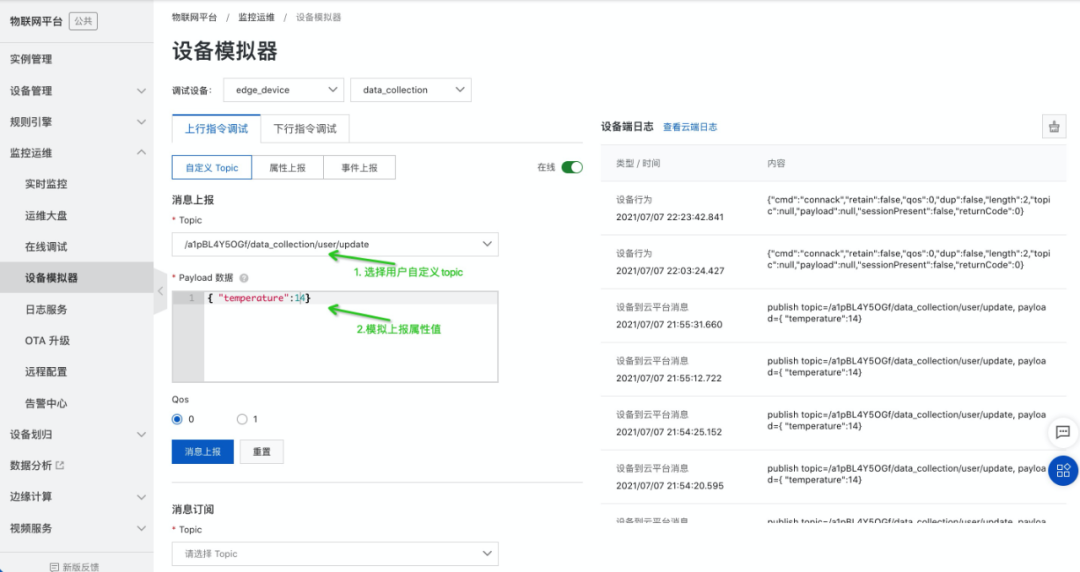The image size is (1080, 572).
Task: Switch to 上行指令调试 tab
Action: point(216,129)
